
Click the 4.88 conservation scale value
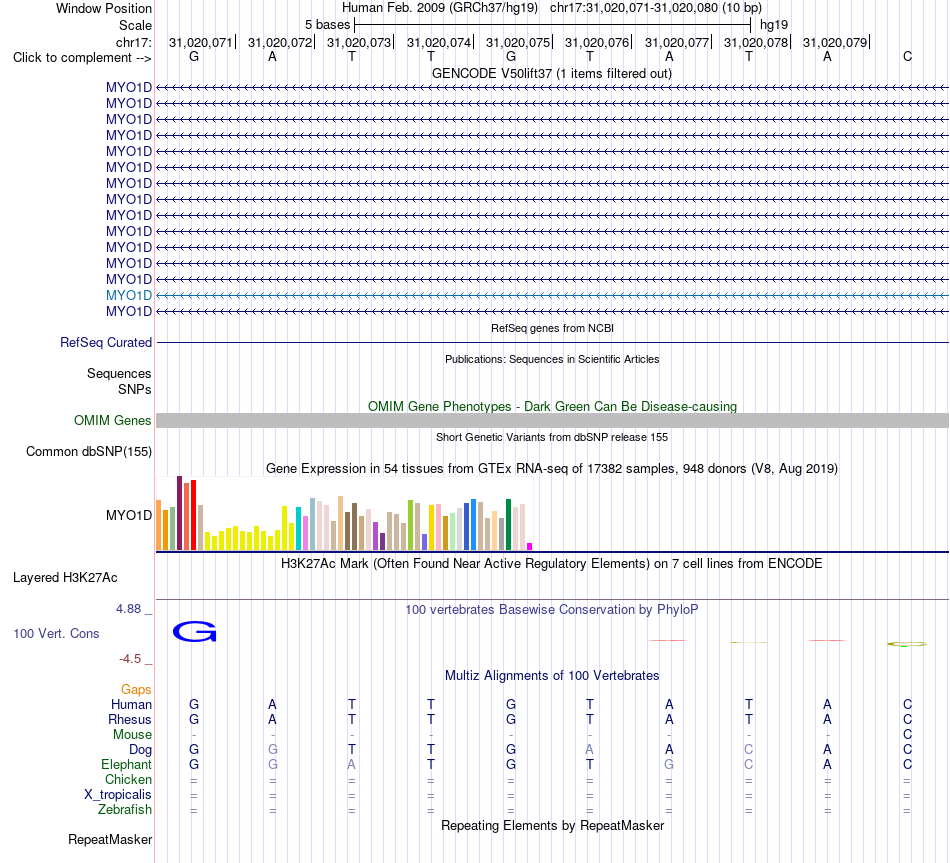point(128,608)
